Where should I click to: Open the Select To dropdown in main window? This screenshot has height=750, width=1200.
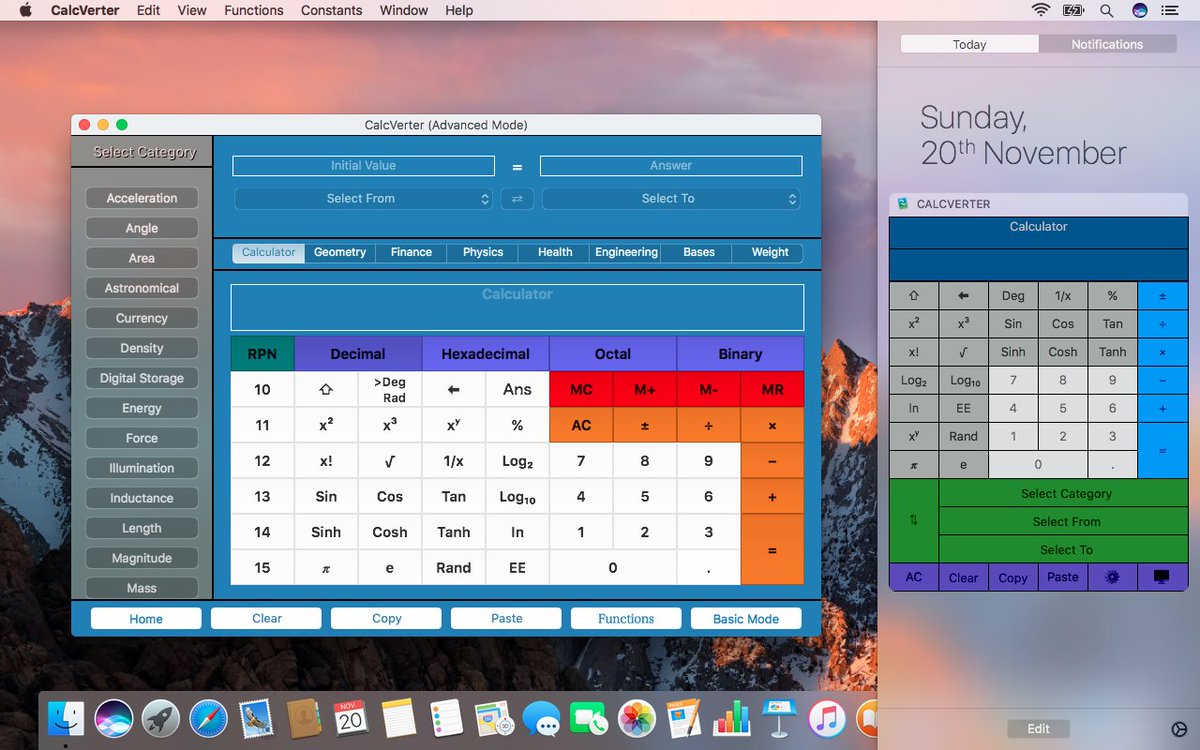pos(671,199)
